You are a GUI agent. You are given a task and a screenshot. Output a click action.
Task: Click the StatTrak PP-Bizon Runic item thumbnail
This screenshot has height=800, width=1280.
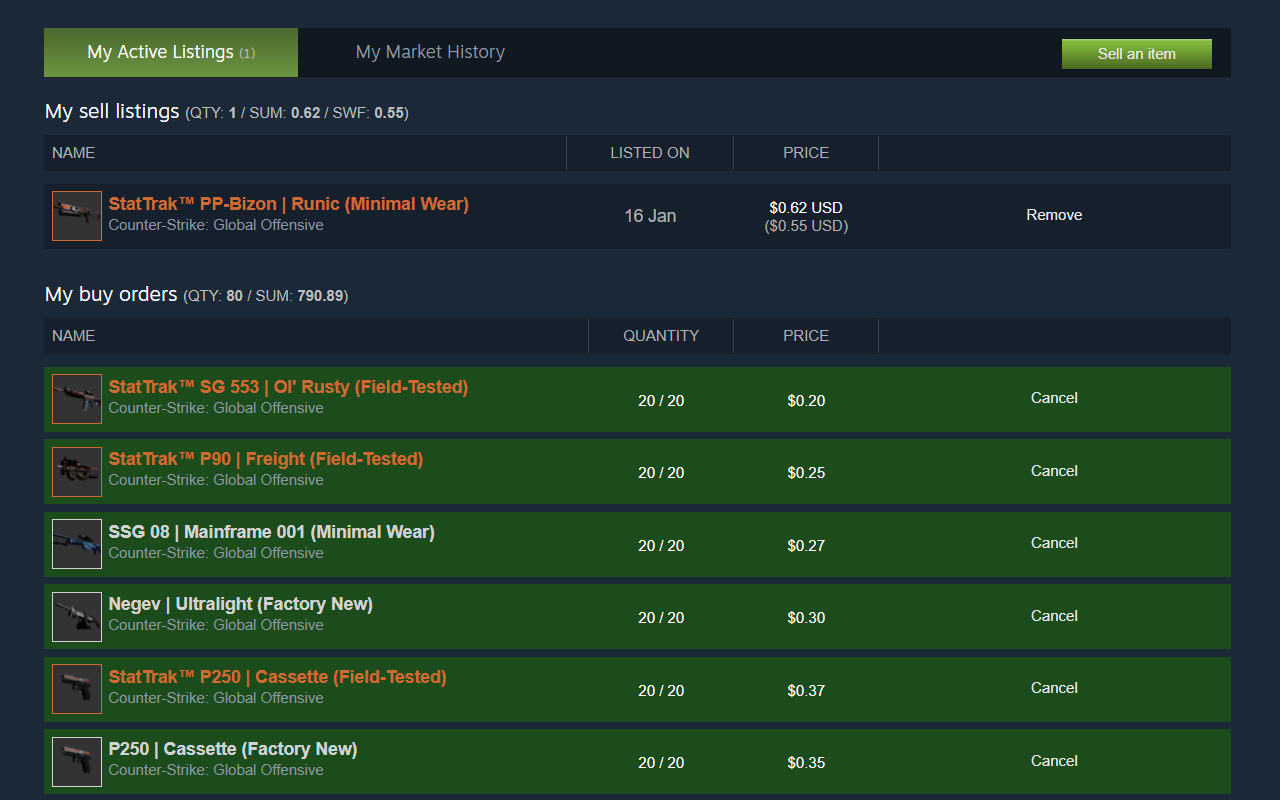pyautogui.click(x=76, y=215)
